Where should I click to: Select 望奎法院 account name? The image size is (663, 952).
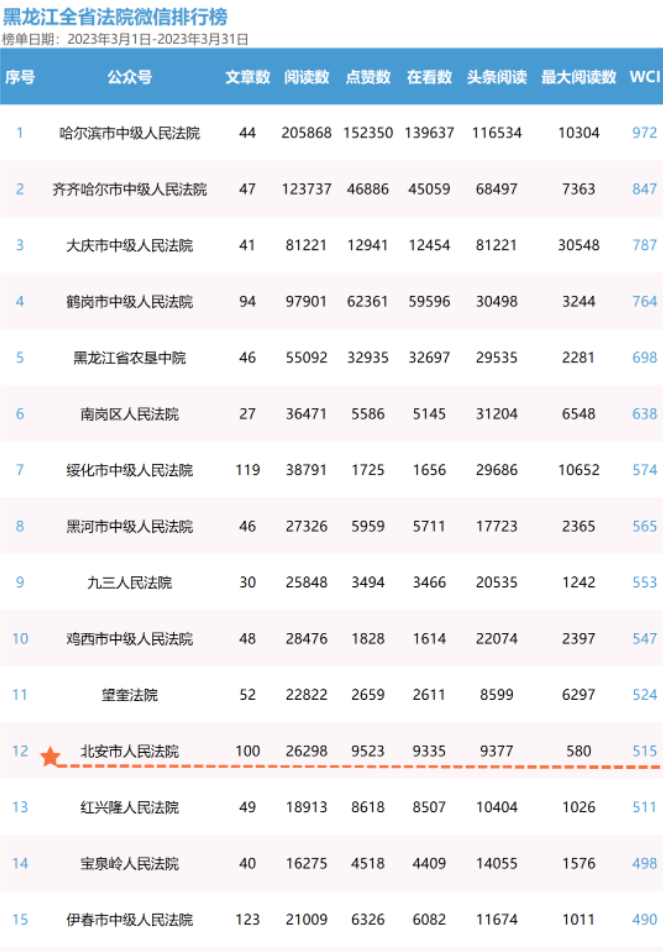point(129,695)
